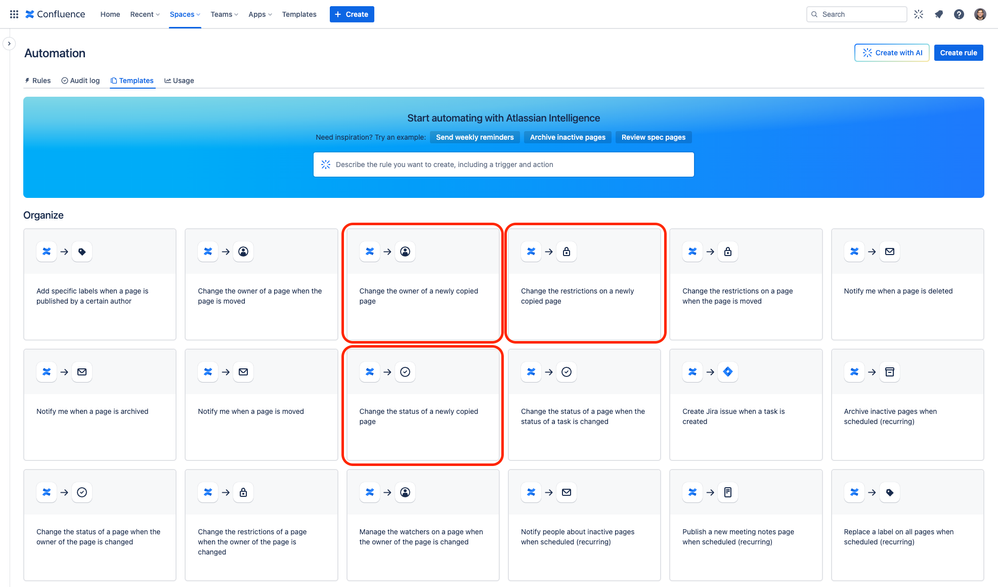Switch to the Audit log tab
The width and height of the screenshot is (998, 587).
(x=81, y=81)
